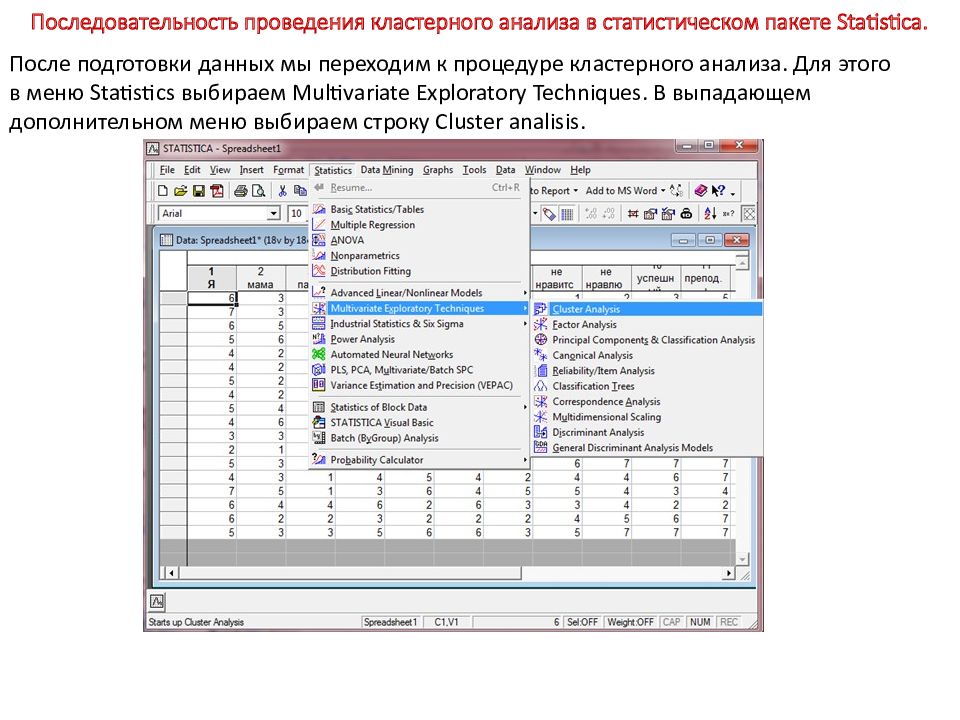This screenshot has height=720, width=960.
Task: Click the spreadsheet vertical scroll-down arrow
Action: [x=742, y=559]
